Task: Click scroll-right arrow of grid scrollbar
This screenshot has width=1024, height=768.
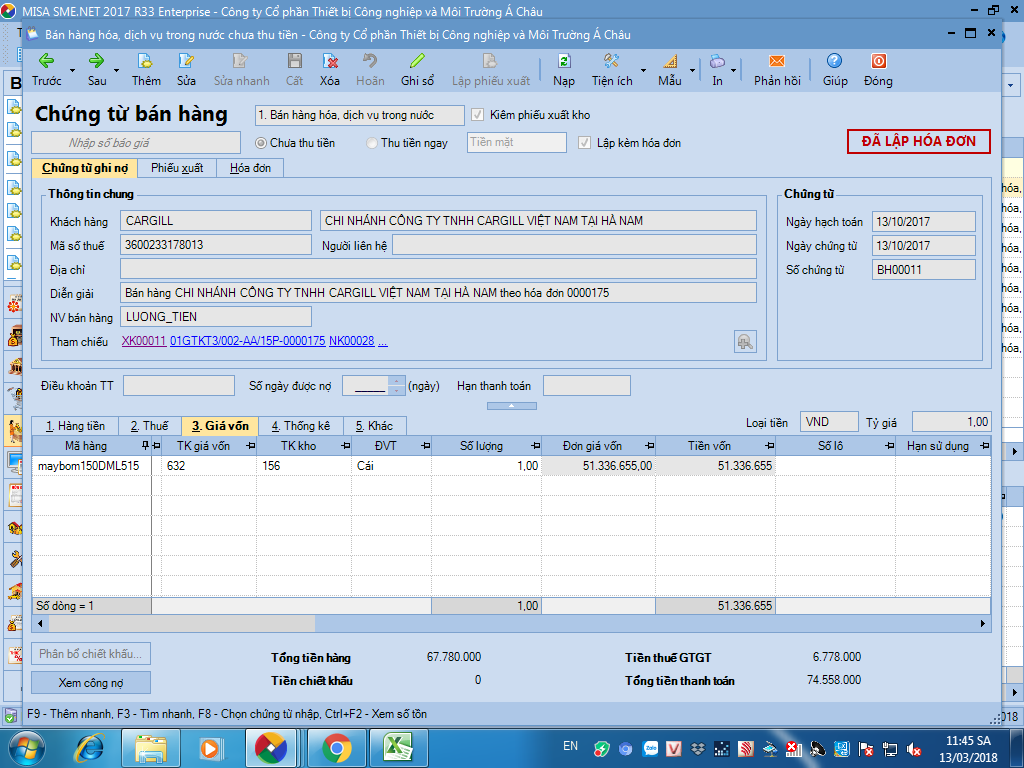Action: pos(983,624)
